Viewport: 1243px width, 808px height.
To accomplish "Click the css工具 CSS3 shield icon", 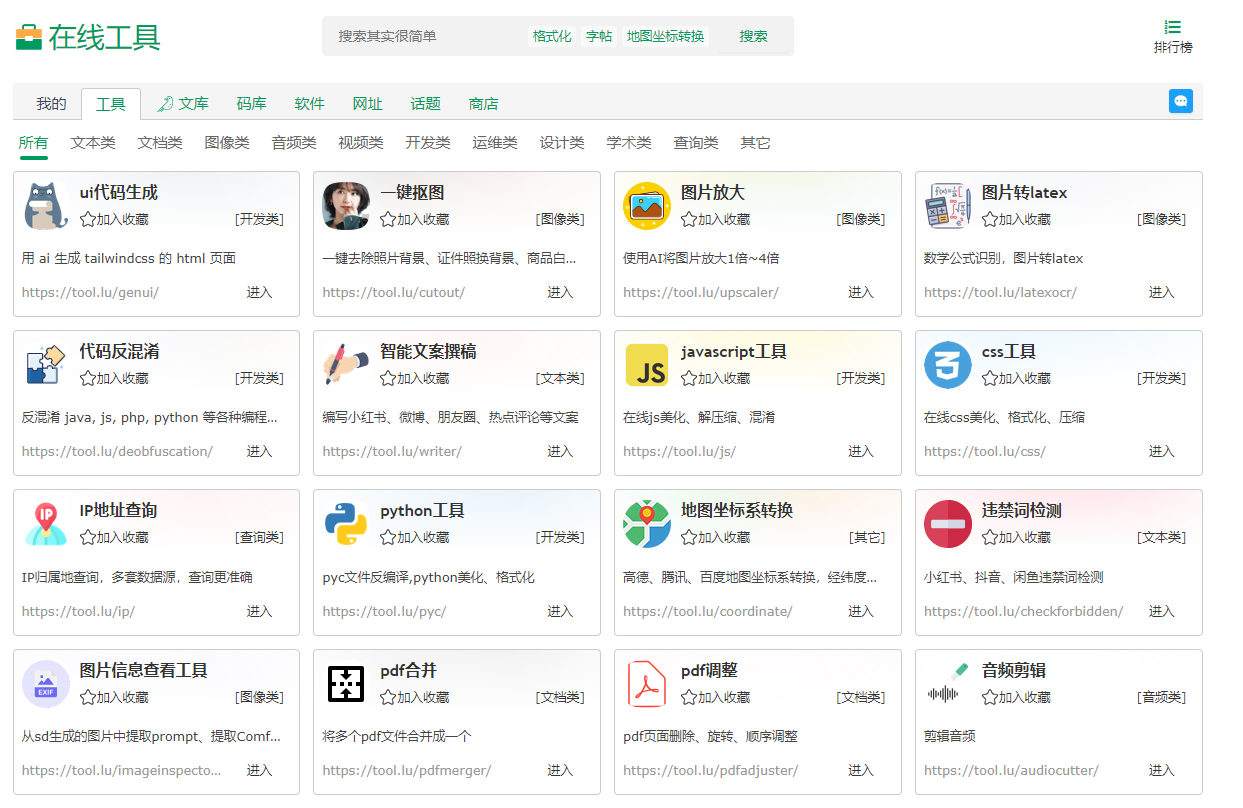I will [x=947, y=365].
